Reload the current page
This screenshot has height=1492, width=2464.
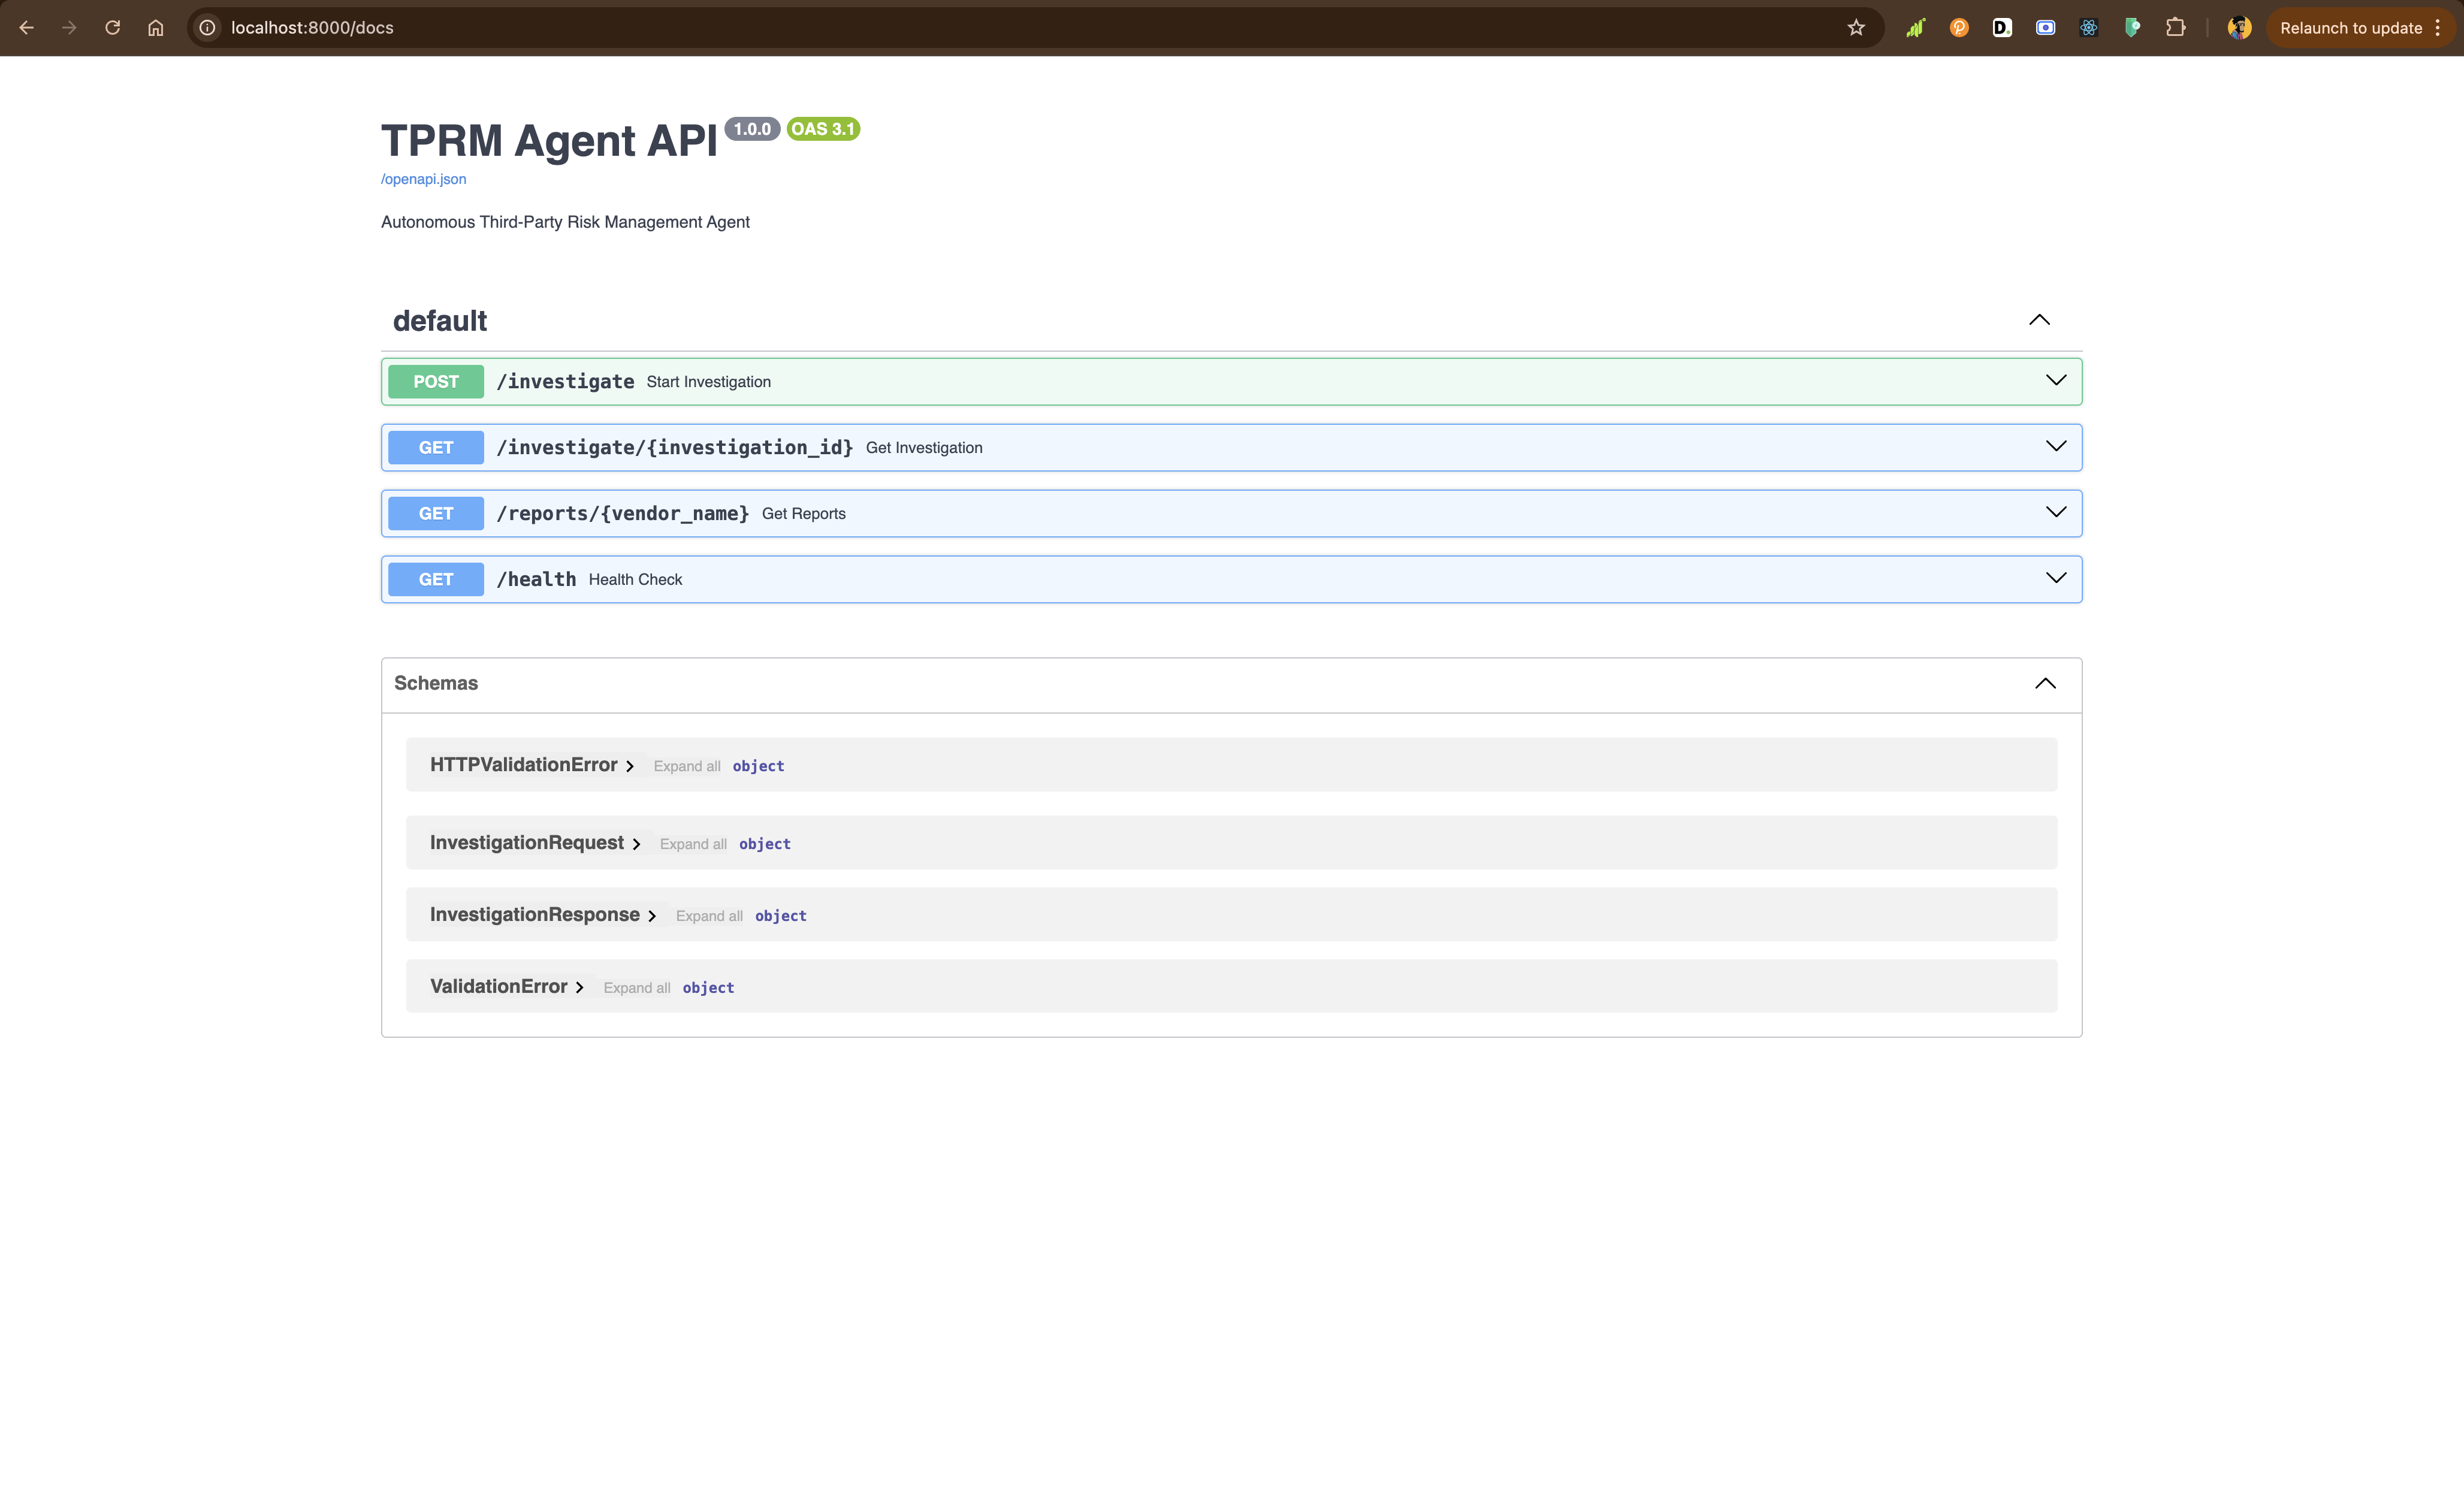click(x=112, y=27)
